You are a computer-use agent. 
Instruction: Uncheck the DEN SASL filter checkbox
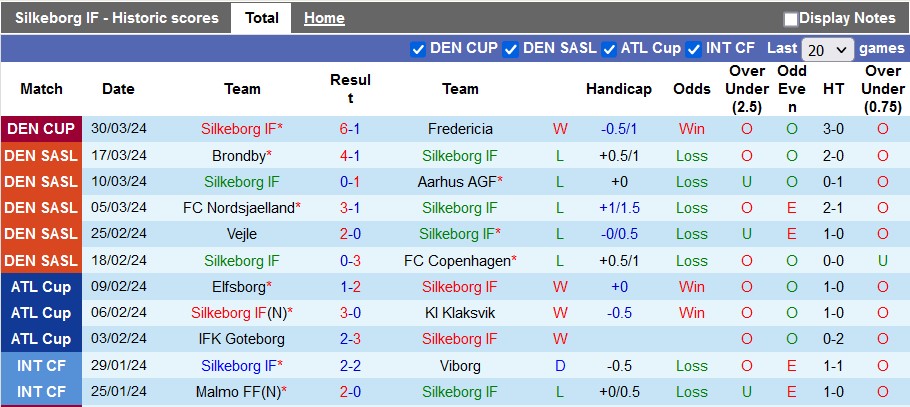pos(511,49)
